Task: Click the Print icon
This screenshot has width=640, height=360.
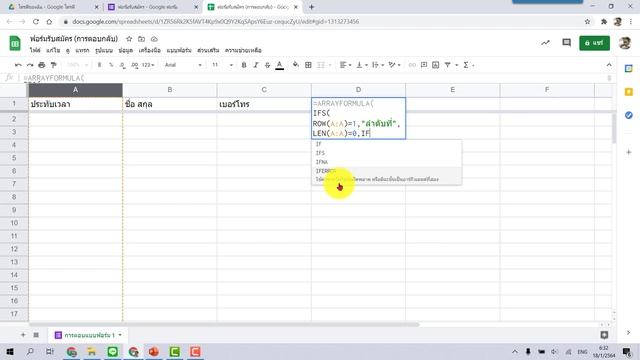Action: [42, 65]
